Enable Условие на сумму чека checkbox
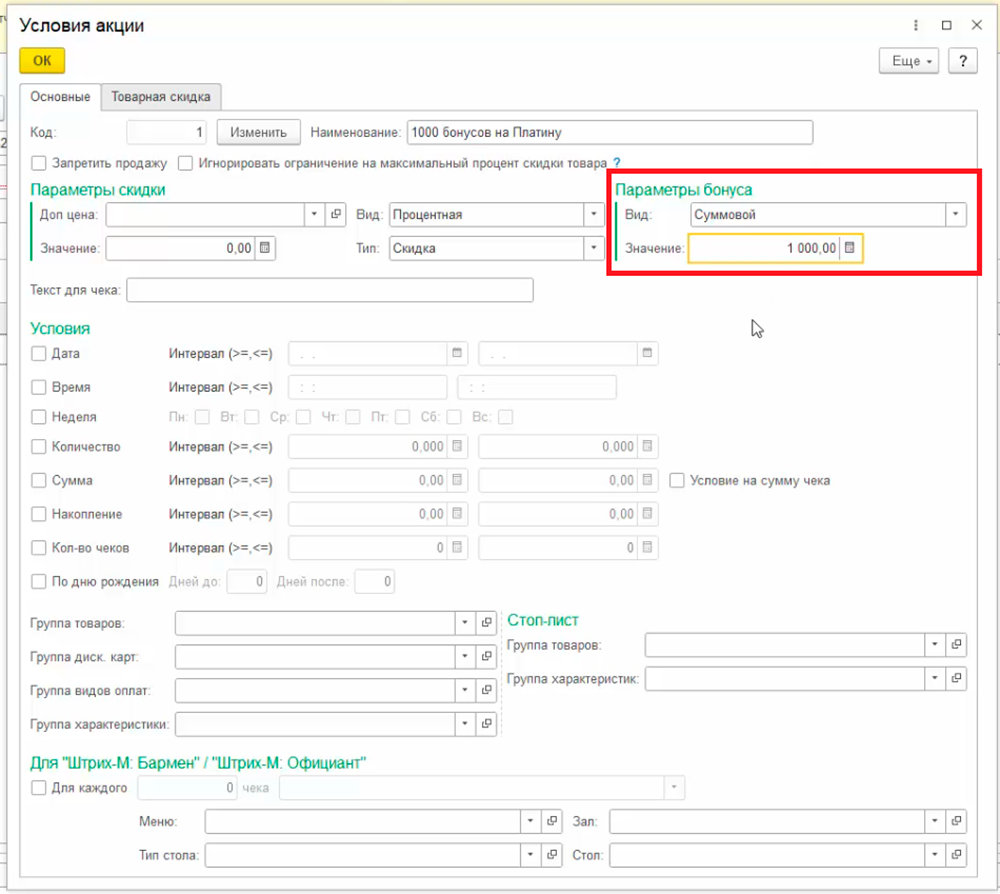The height and width of the screenshot is (894, 1000). click(677, 480)
